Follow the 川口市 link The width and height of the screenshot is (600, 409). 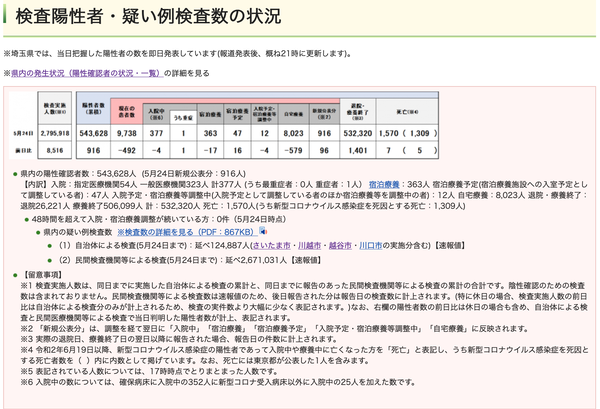click(370, 245)
